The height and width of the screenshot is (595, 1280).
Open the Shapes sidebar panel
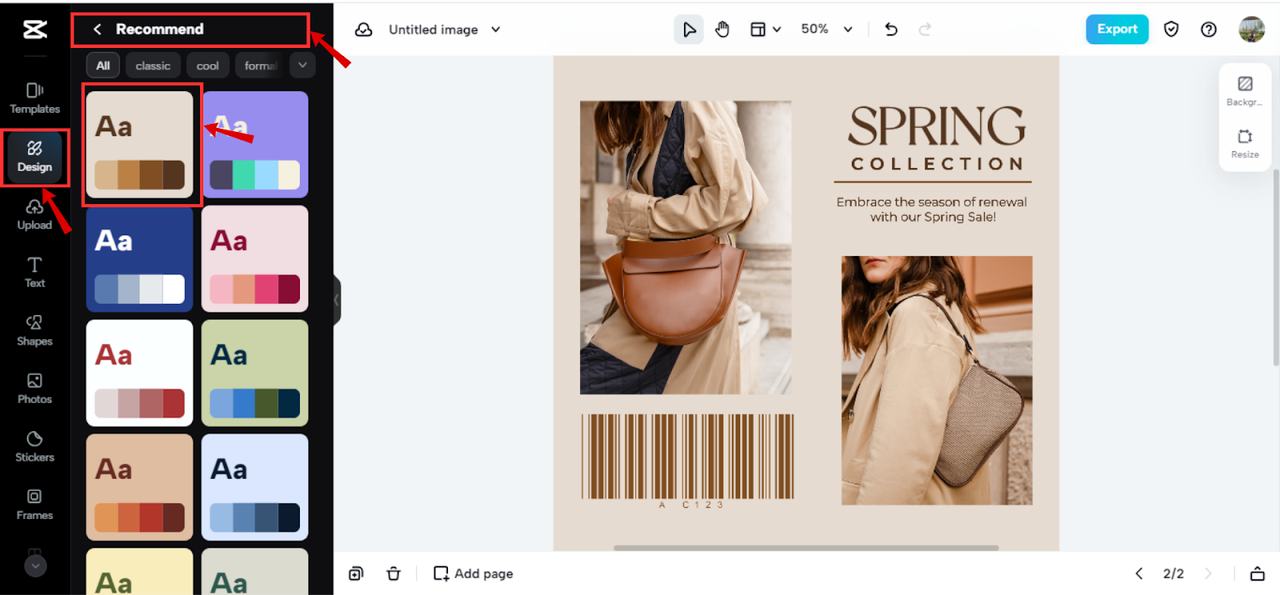click(35, 330)
